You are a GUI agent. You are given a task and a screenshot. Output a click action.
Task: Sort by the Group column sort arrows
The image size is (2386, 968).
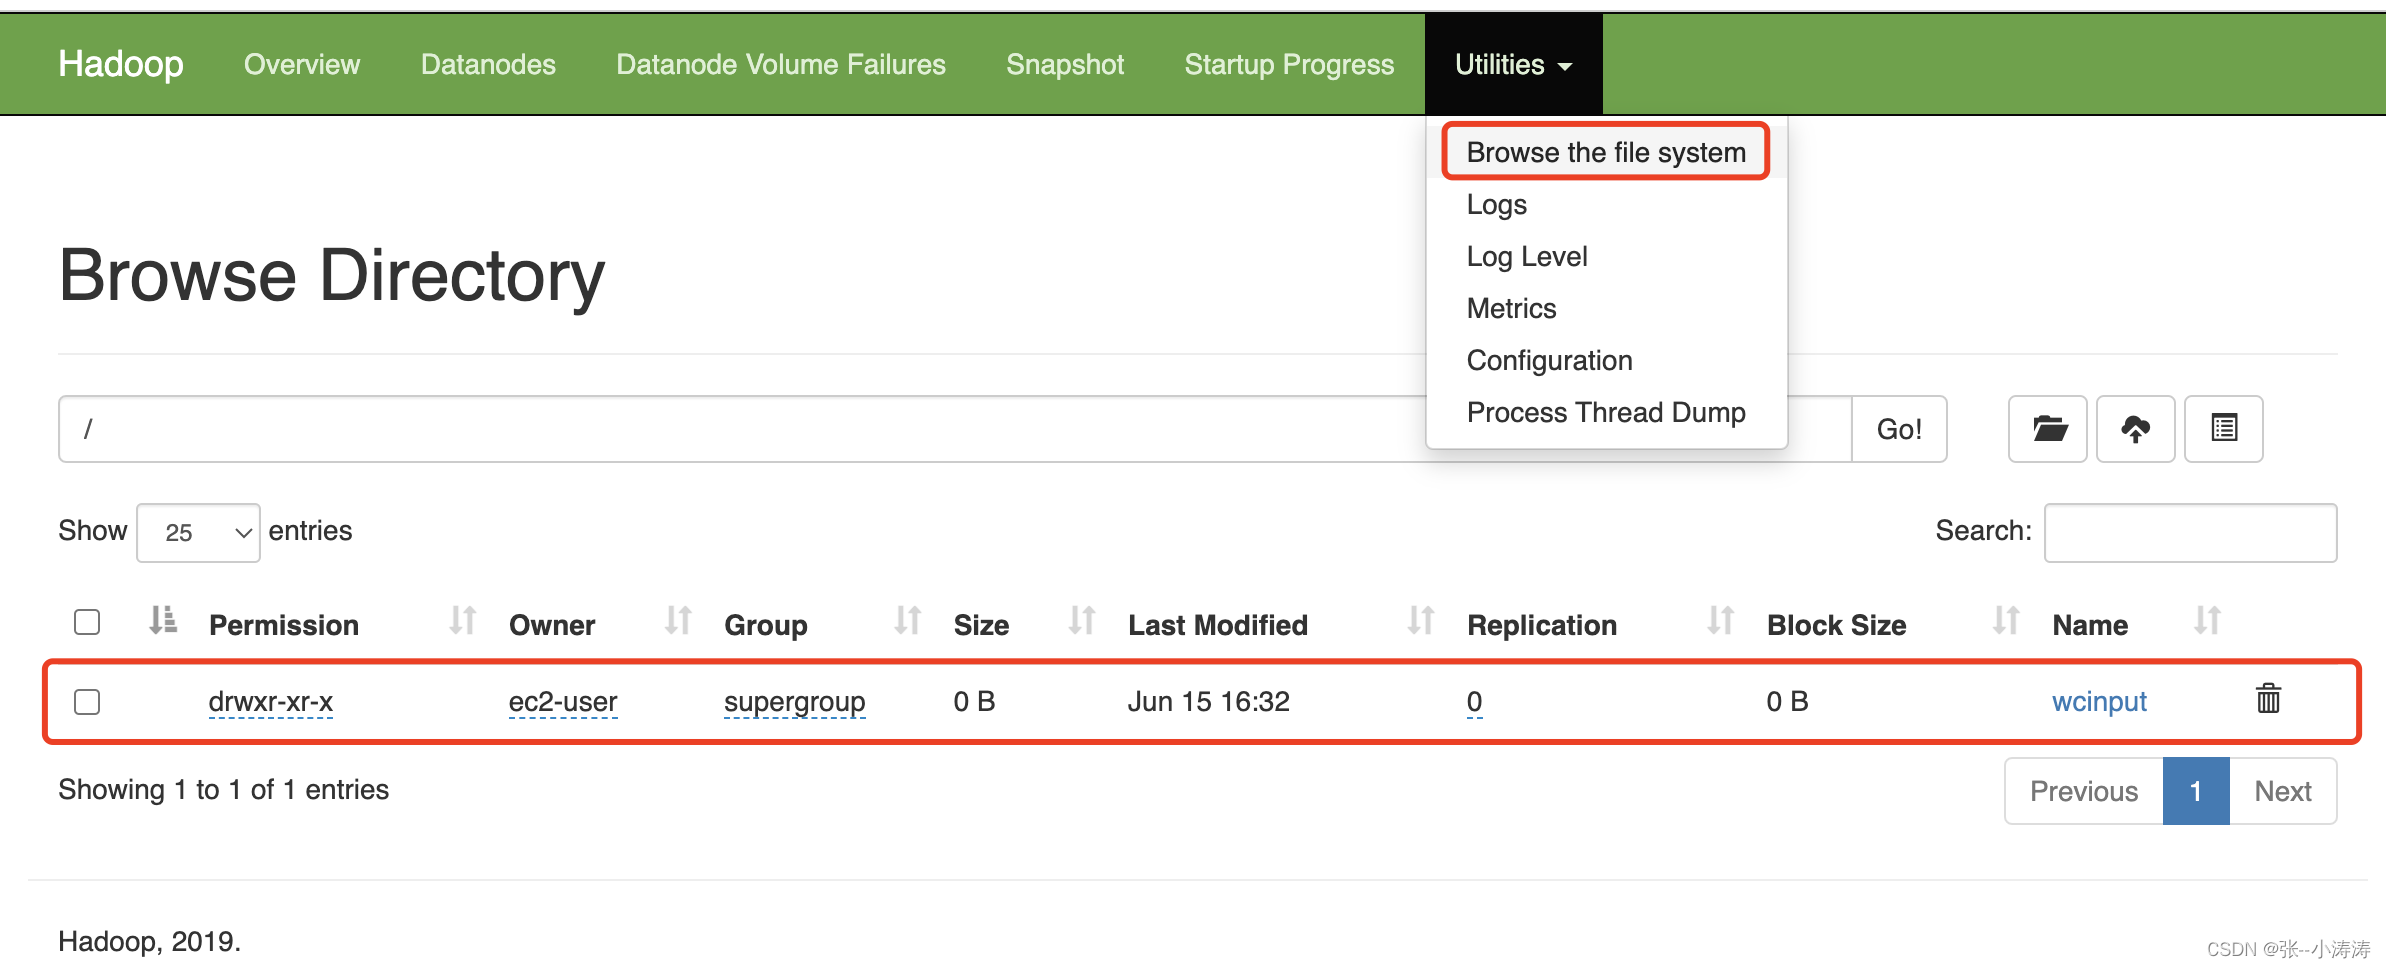(x=907, y=621)
